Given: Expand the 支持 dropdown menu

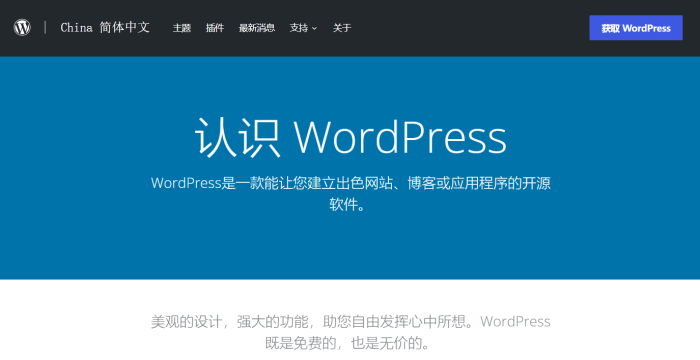Looking at the screenshot, I should tap(303, 28).
